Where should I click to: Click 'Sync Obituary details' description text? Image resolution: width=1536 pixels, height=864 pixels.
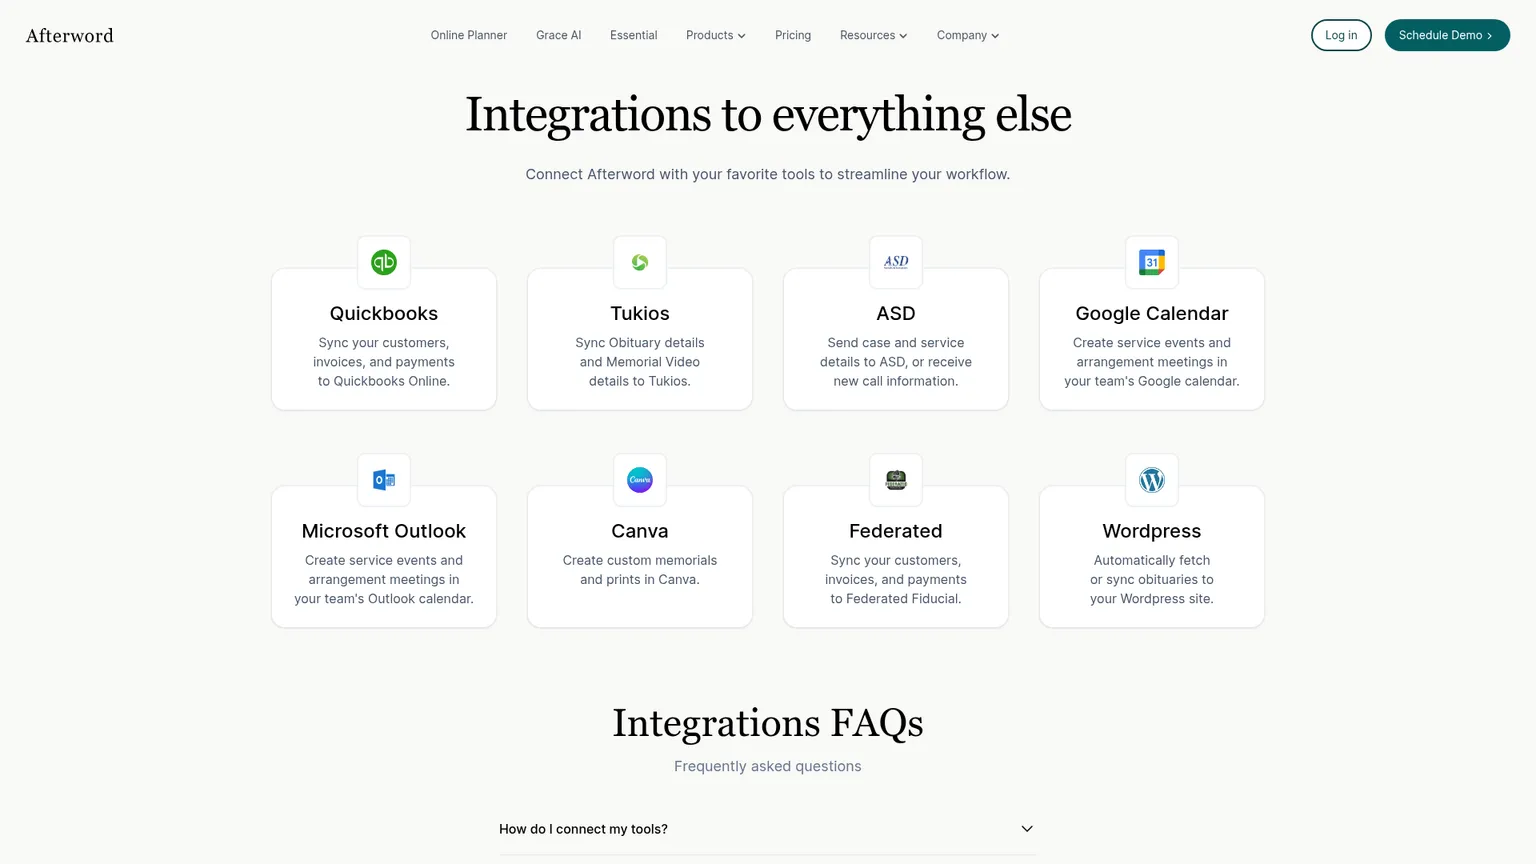pyautogui.click(x=640, y=343)
